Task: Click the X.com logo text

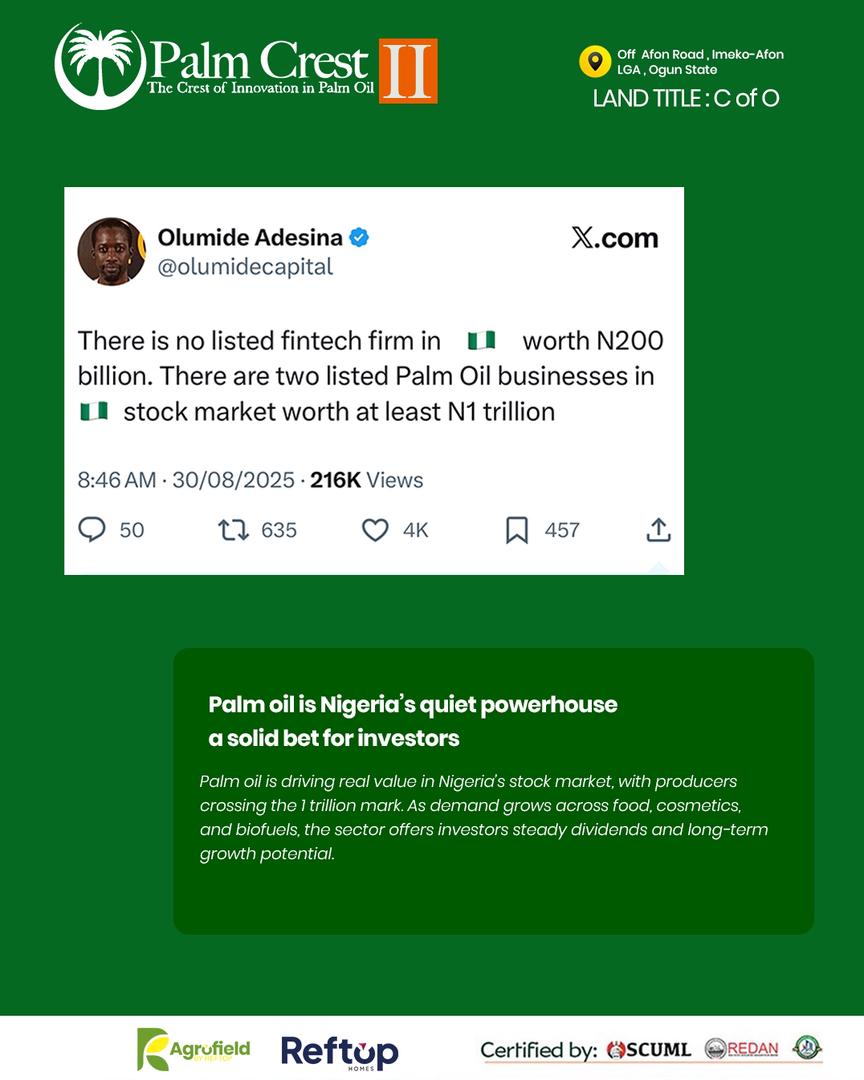Action: pyautogui.click(x=615, y=238)
